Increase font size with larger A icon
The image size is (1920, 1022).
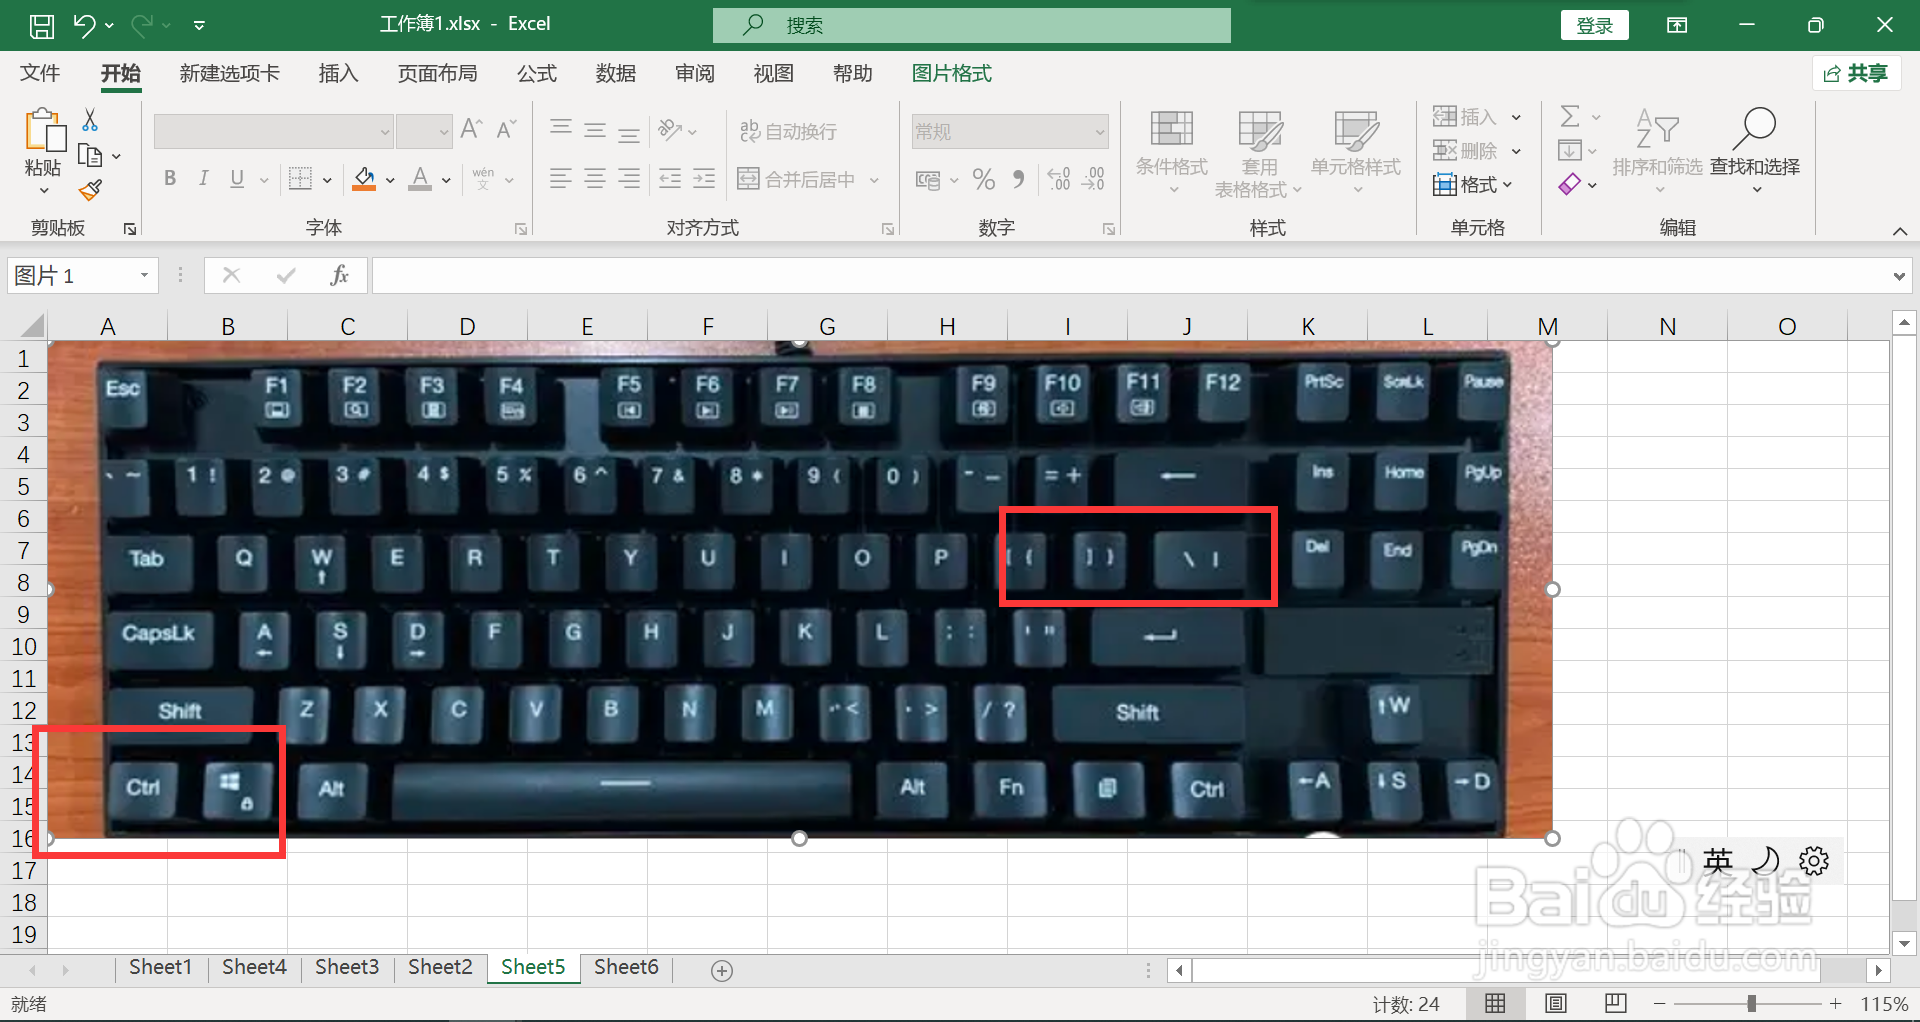click(472, 129)
